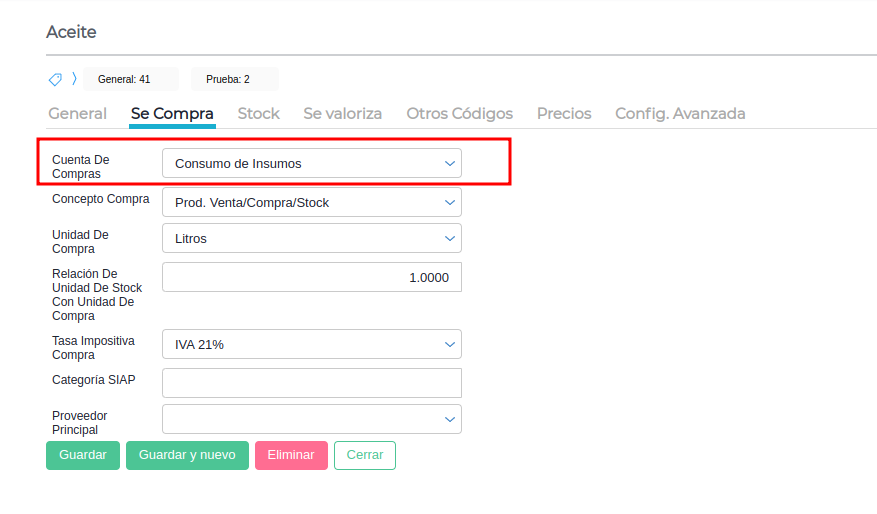Open the Otros Códigos tab
Viewport: 877px width, 514px height.
[459, 114]
